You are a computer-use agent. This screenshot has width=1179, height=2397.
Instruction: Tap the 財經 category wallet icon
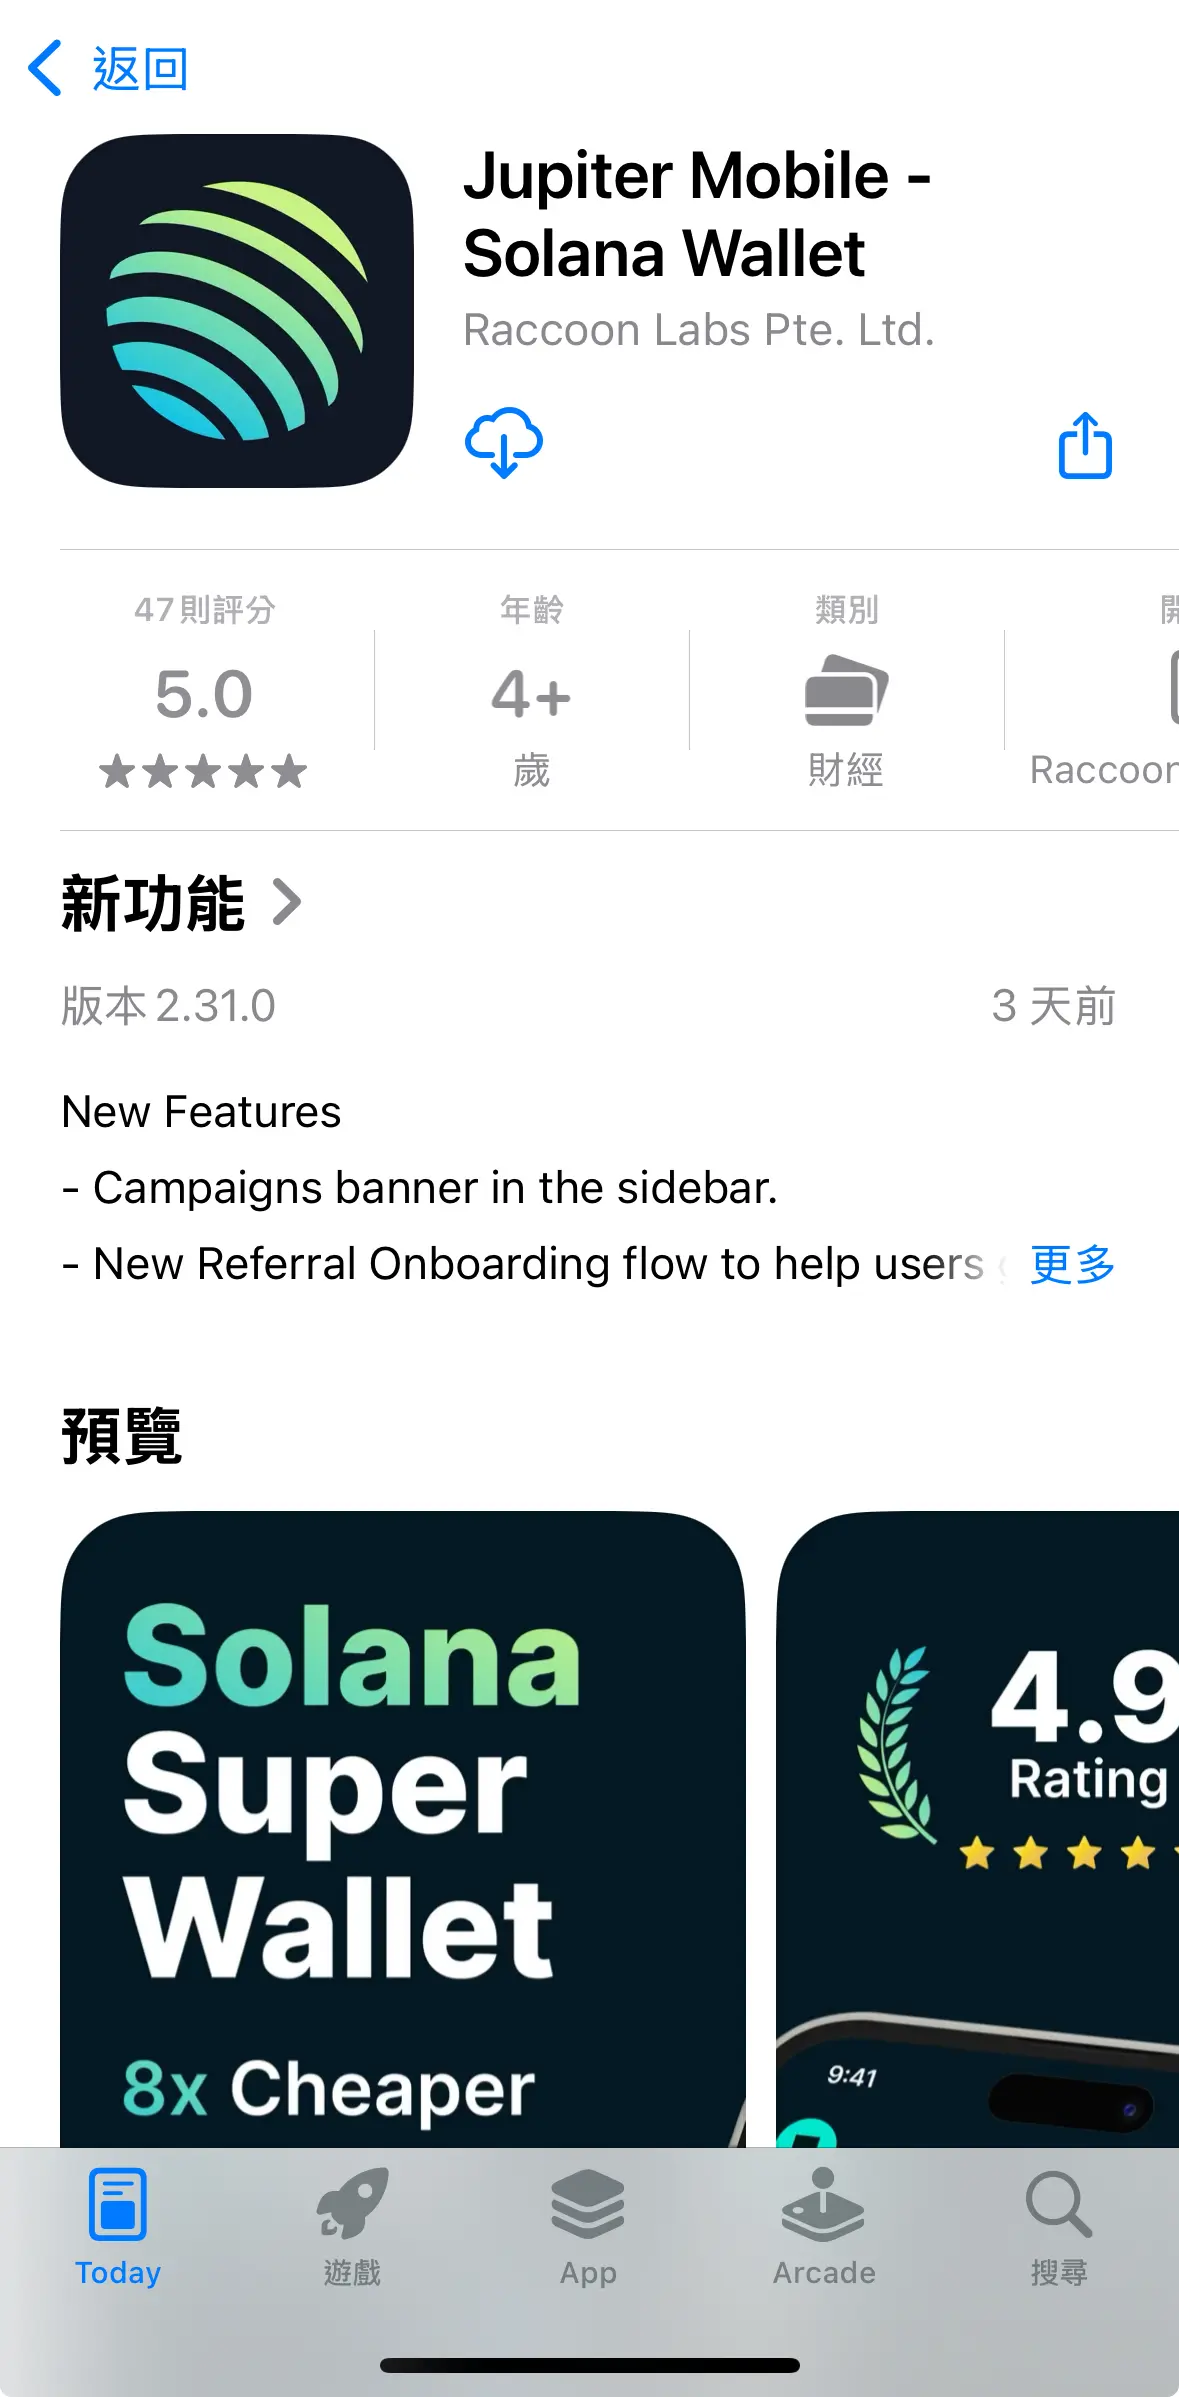(846, 690)
